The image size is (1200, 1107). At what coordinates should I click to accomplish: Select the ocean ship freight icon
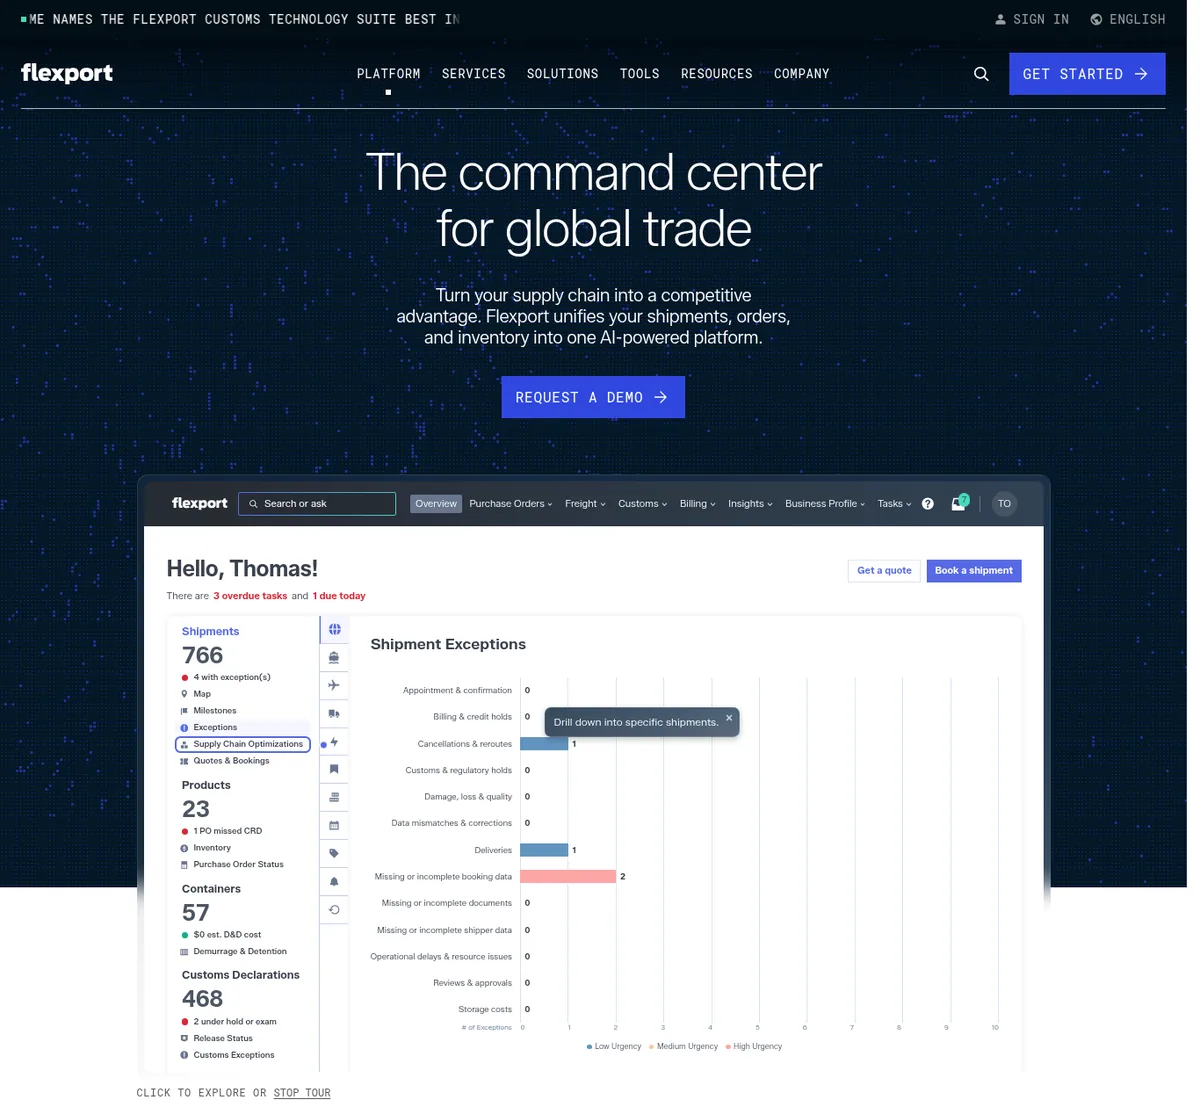tap(334, 657)
